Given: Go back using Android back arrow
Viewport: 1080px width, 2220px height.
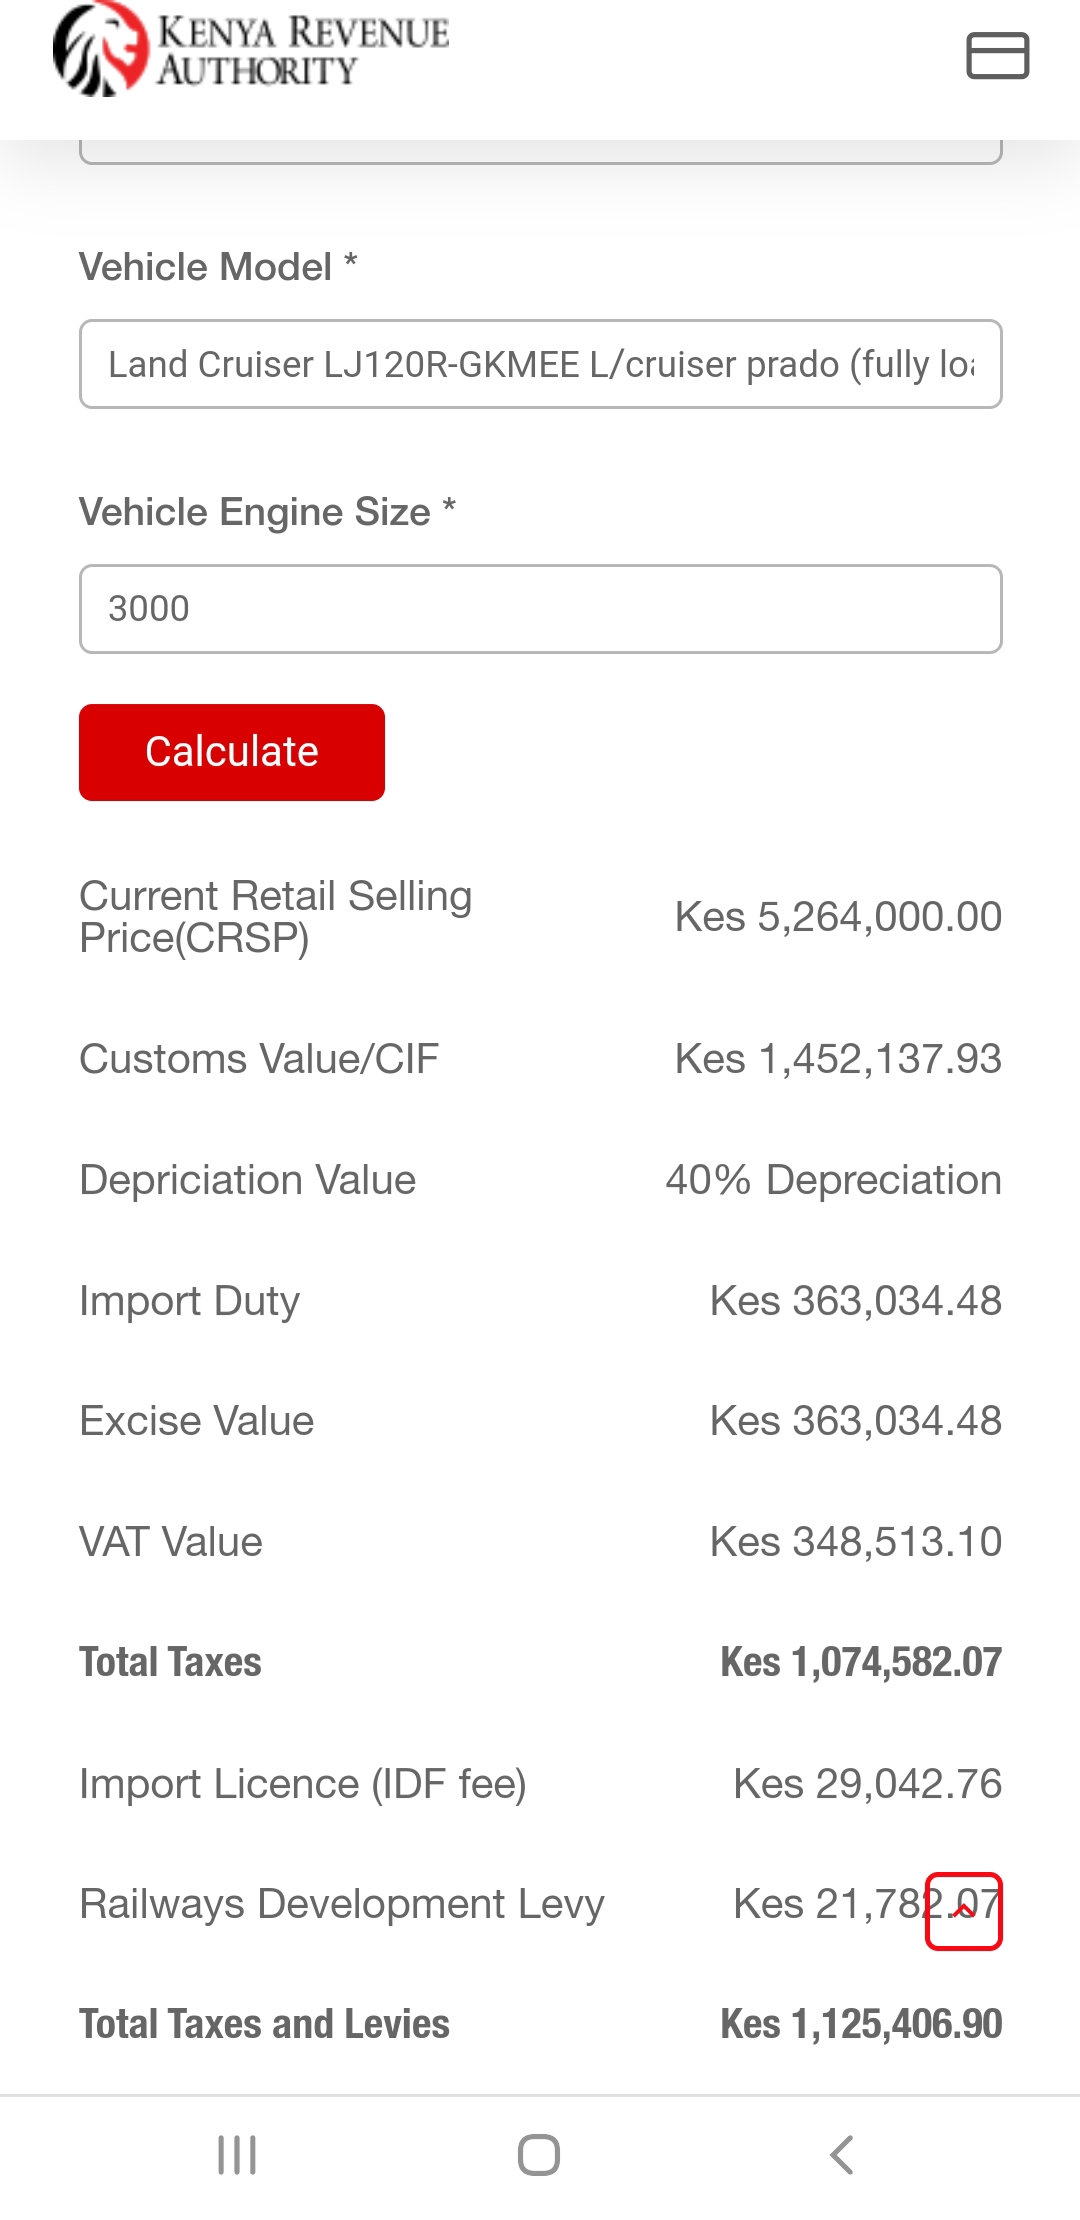Looking at the screenshot, I should point(842,2155).
